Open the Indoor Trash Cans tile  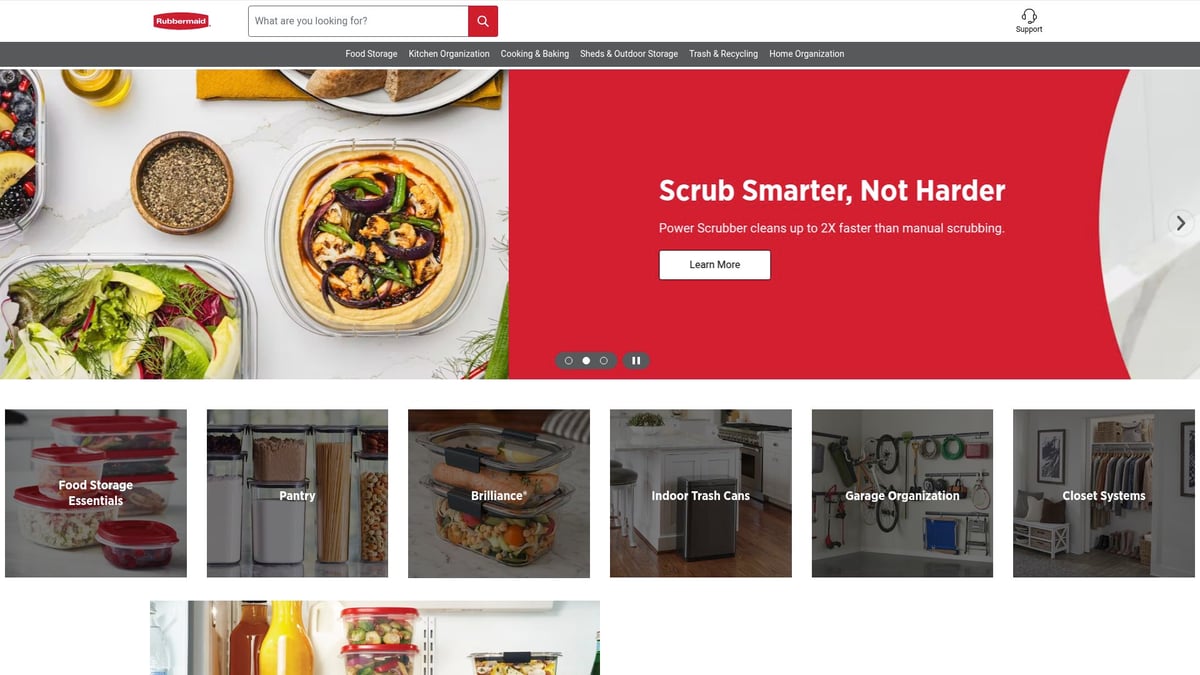coord(701,493)
